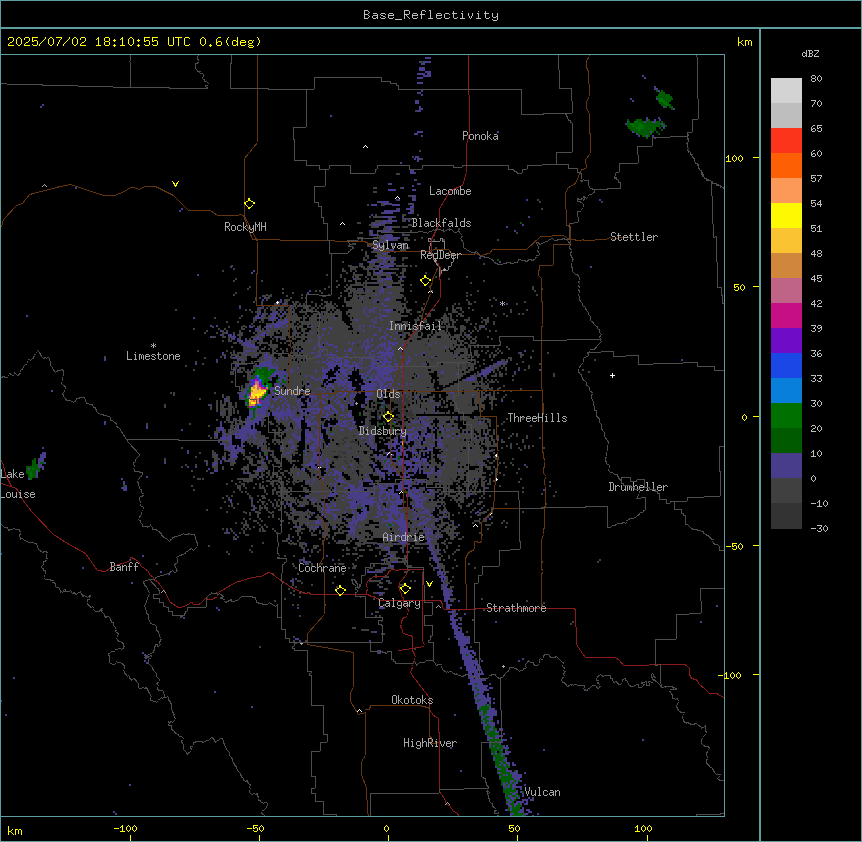Select the yellow diamond marker above Calgary label
The image size is (862, 842).
coord(405,589)
